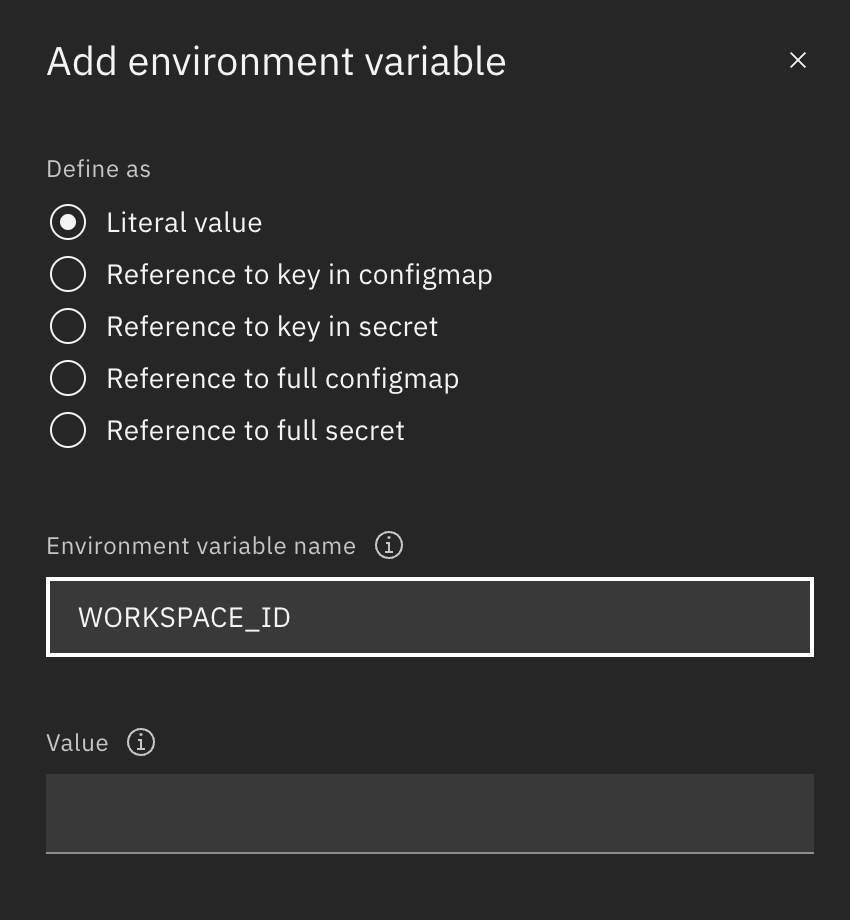Close the Add environment variable dialog
Image resolution: width=850 pixels, height=920 pixels.
pos(797,61)
